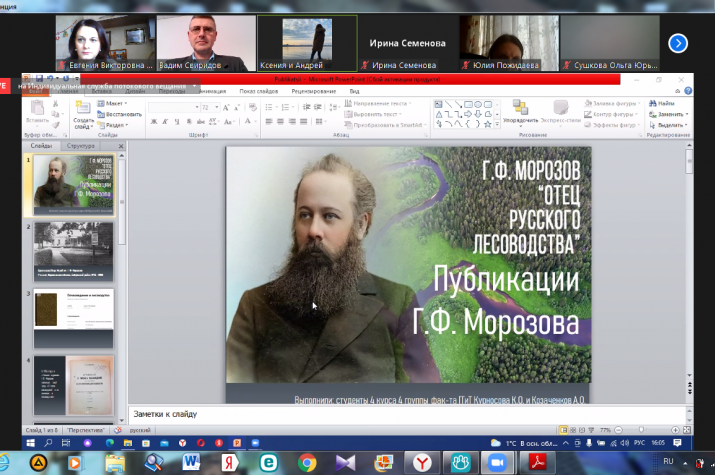Click the Создать слайд icon

[x=83, y=107]
